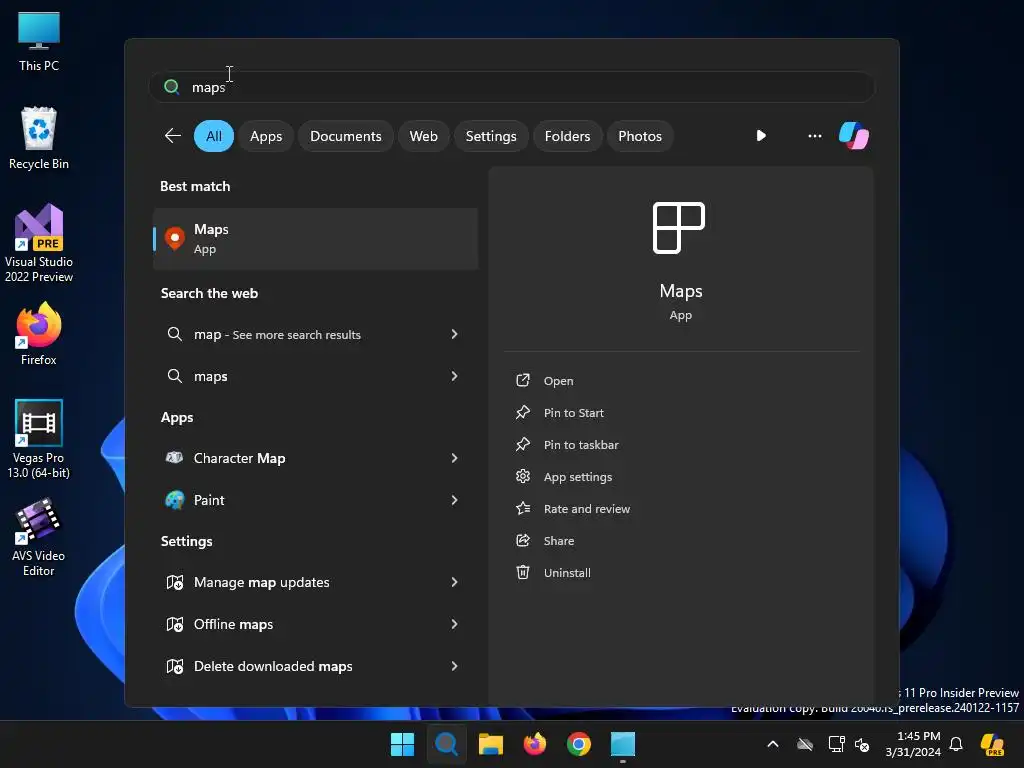Select the All filter tab
The height and width of the screenshot is (768, 1024).
click(x=214, y=136)
